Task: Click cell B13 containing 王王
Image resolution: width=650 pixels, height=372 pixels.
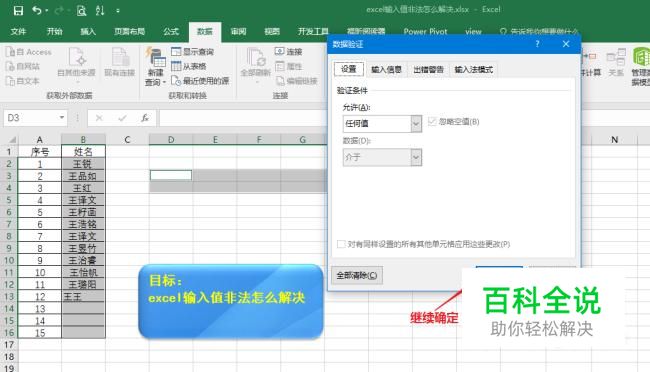Action: pos(83,297)
